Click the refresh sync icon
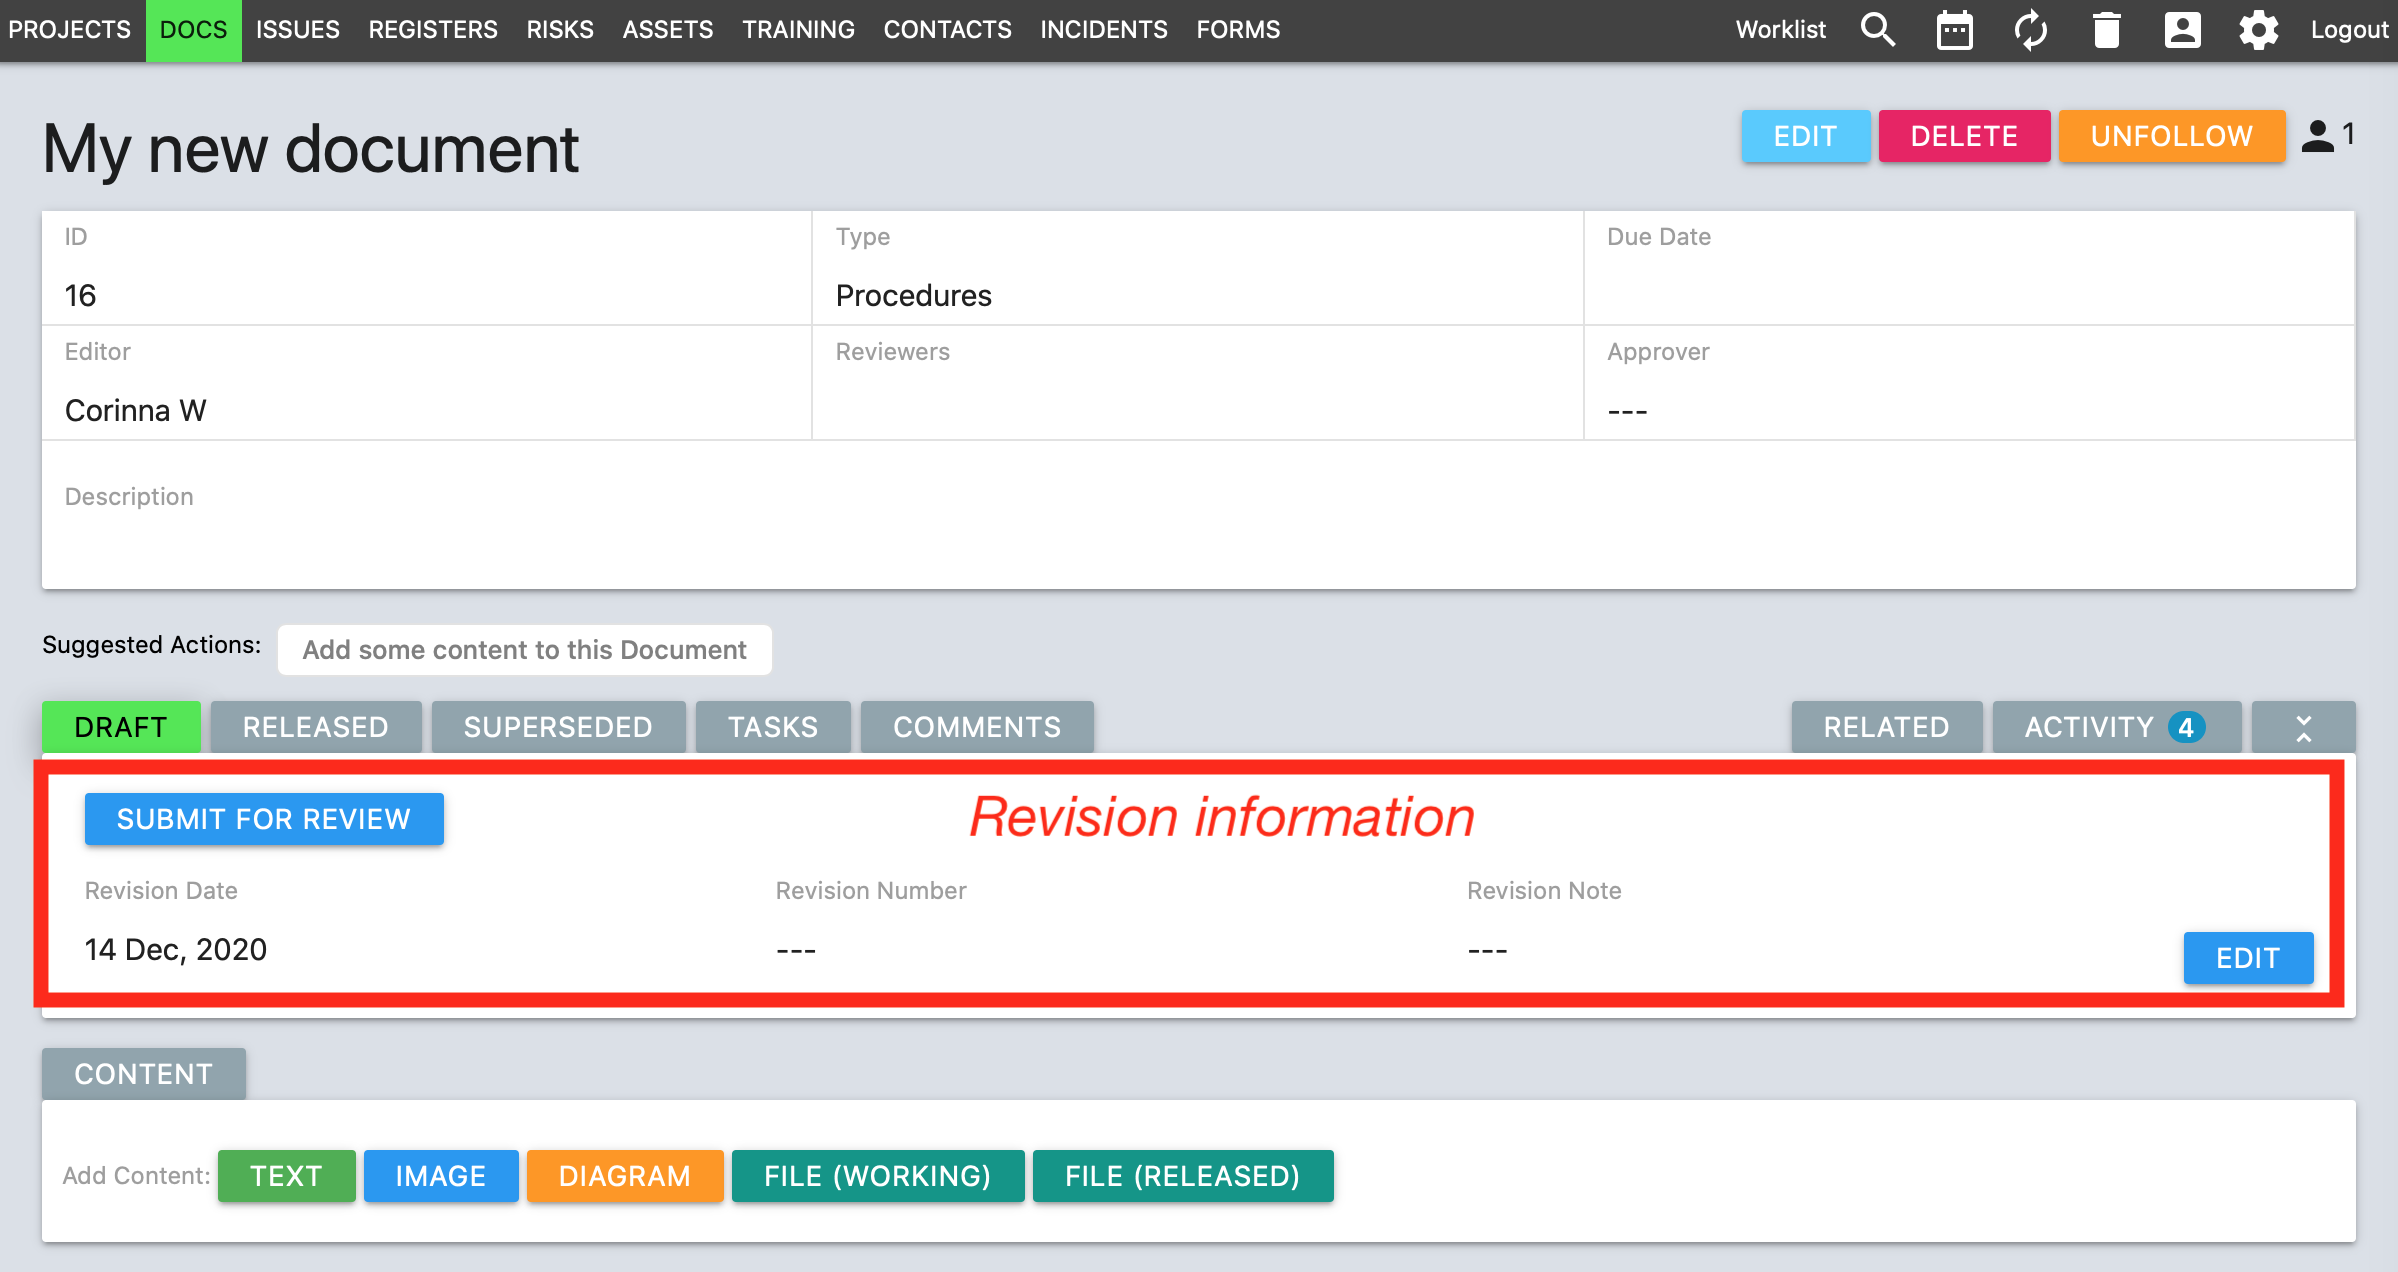This screenshot has height=1272, width=2398. point(2030,30)
